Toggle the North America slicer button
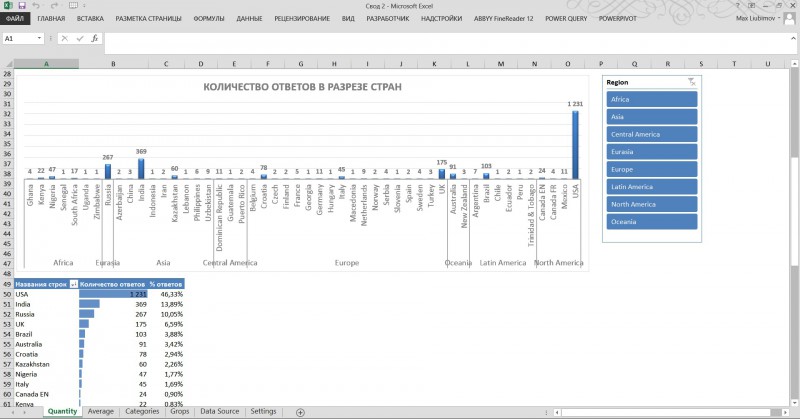This screenshot has width=800, height=419. pos(652,204)
